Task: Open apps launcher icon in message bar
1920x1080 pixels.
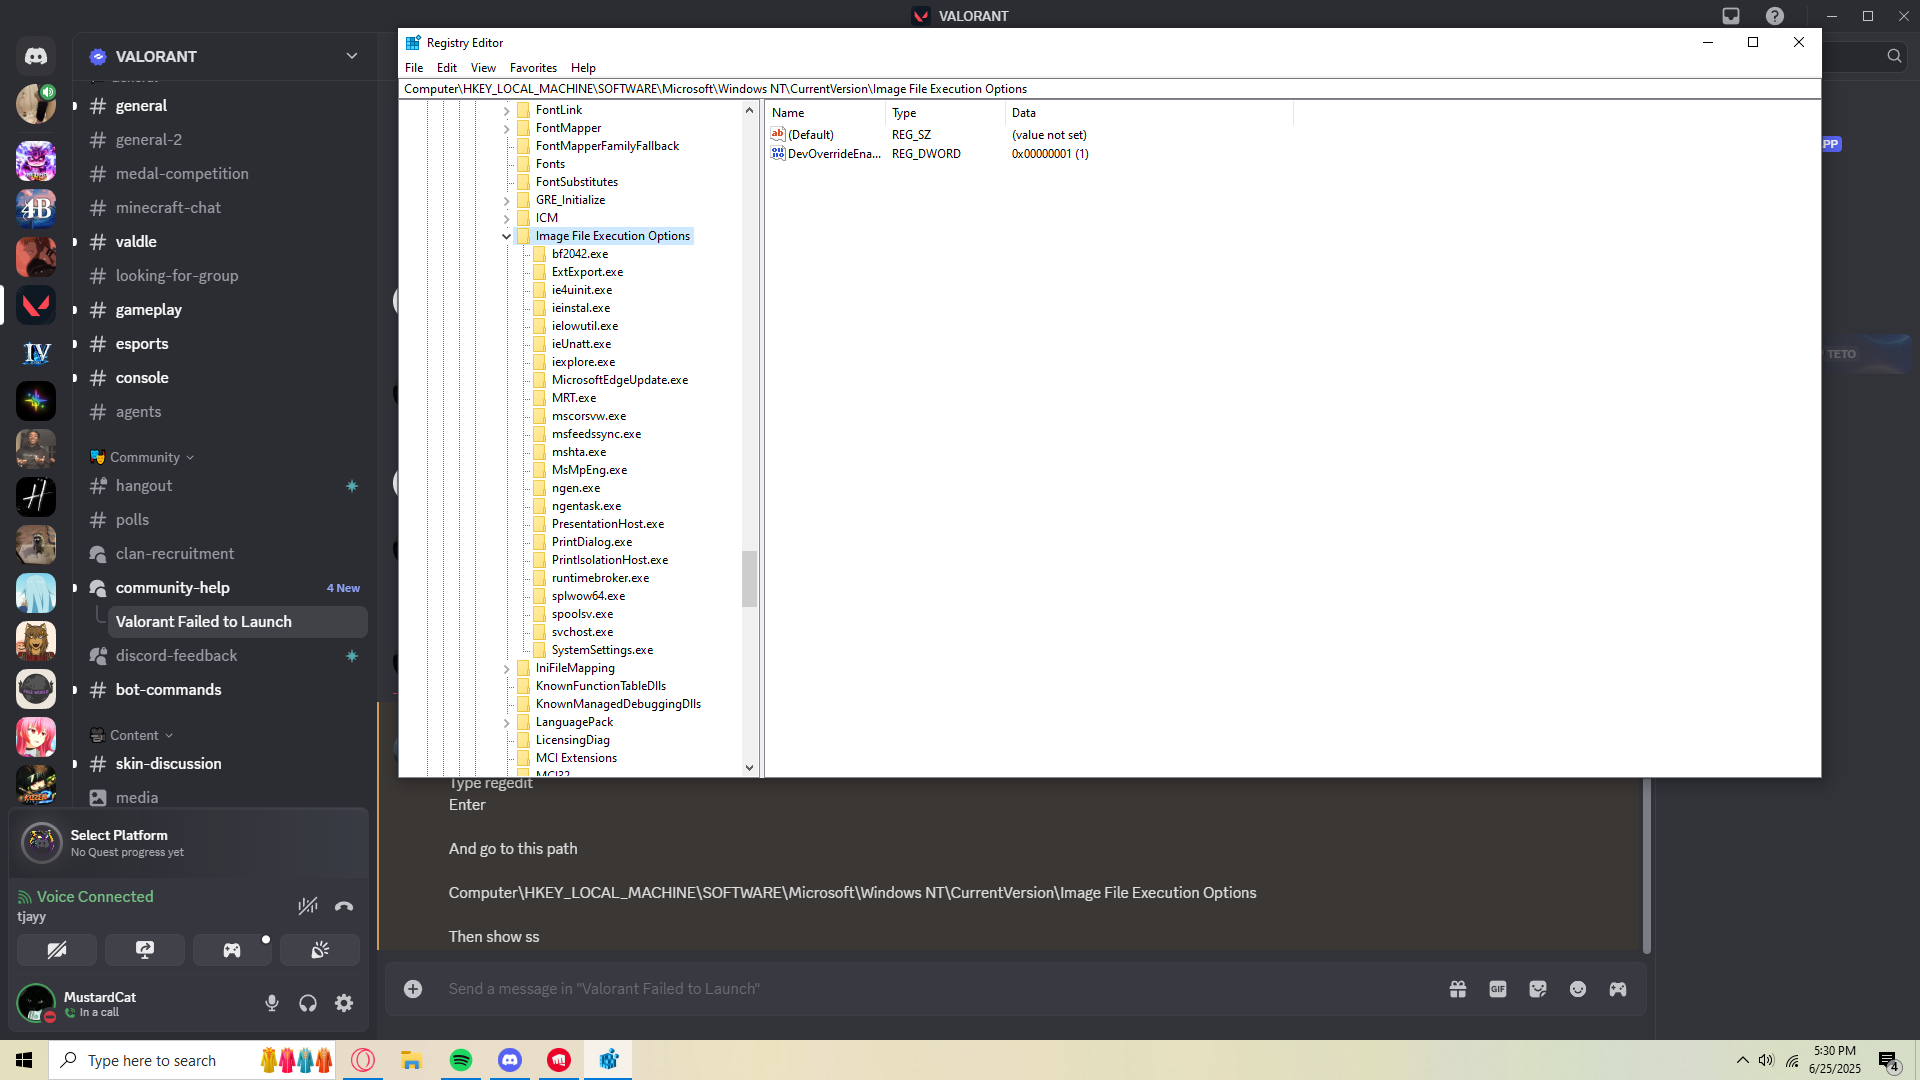Action: 1618,989
